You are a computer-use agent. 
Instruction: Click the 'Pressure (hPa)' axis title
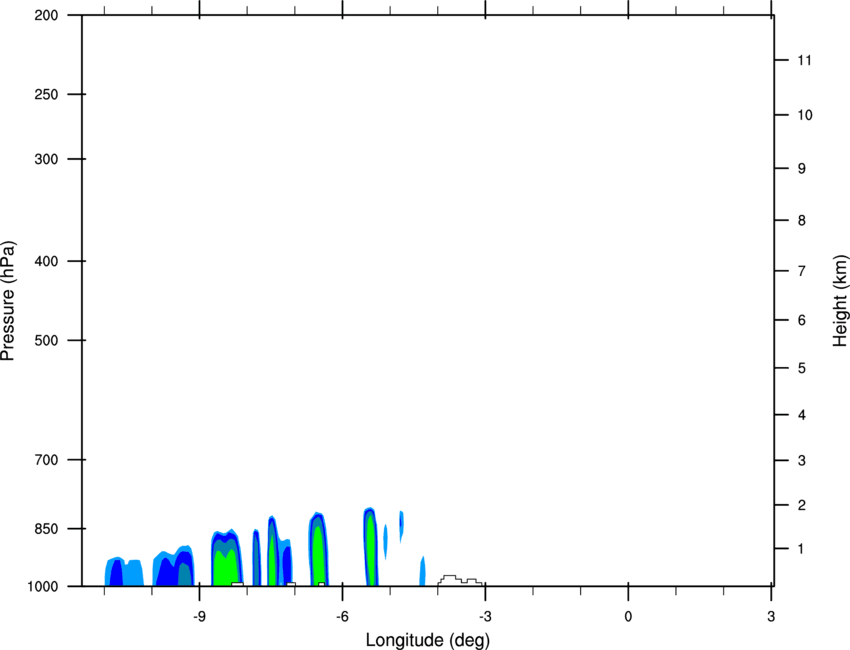8,301
